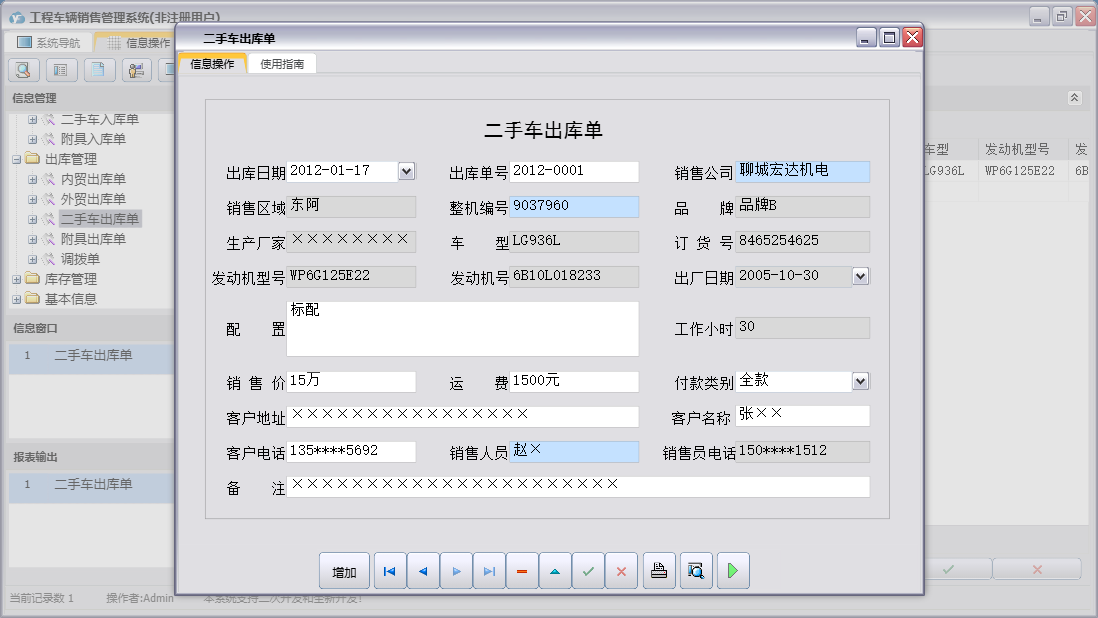This screenshot has height=618, width=1098.
Task: Open the 出库日期 date dropdown
Action: click(x=406, y=171)
